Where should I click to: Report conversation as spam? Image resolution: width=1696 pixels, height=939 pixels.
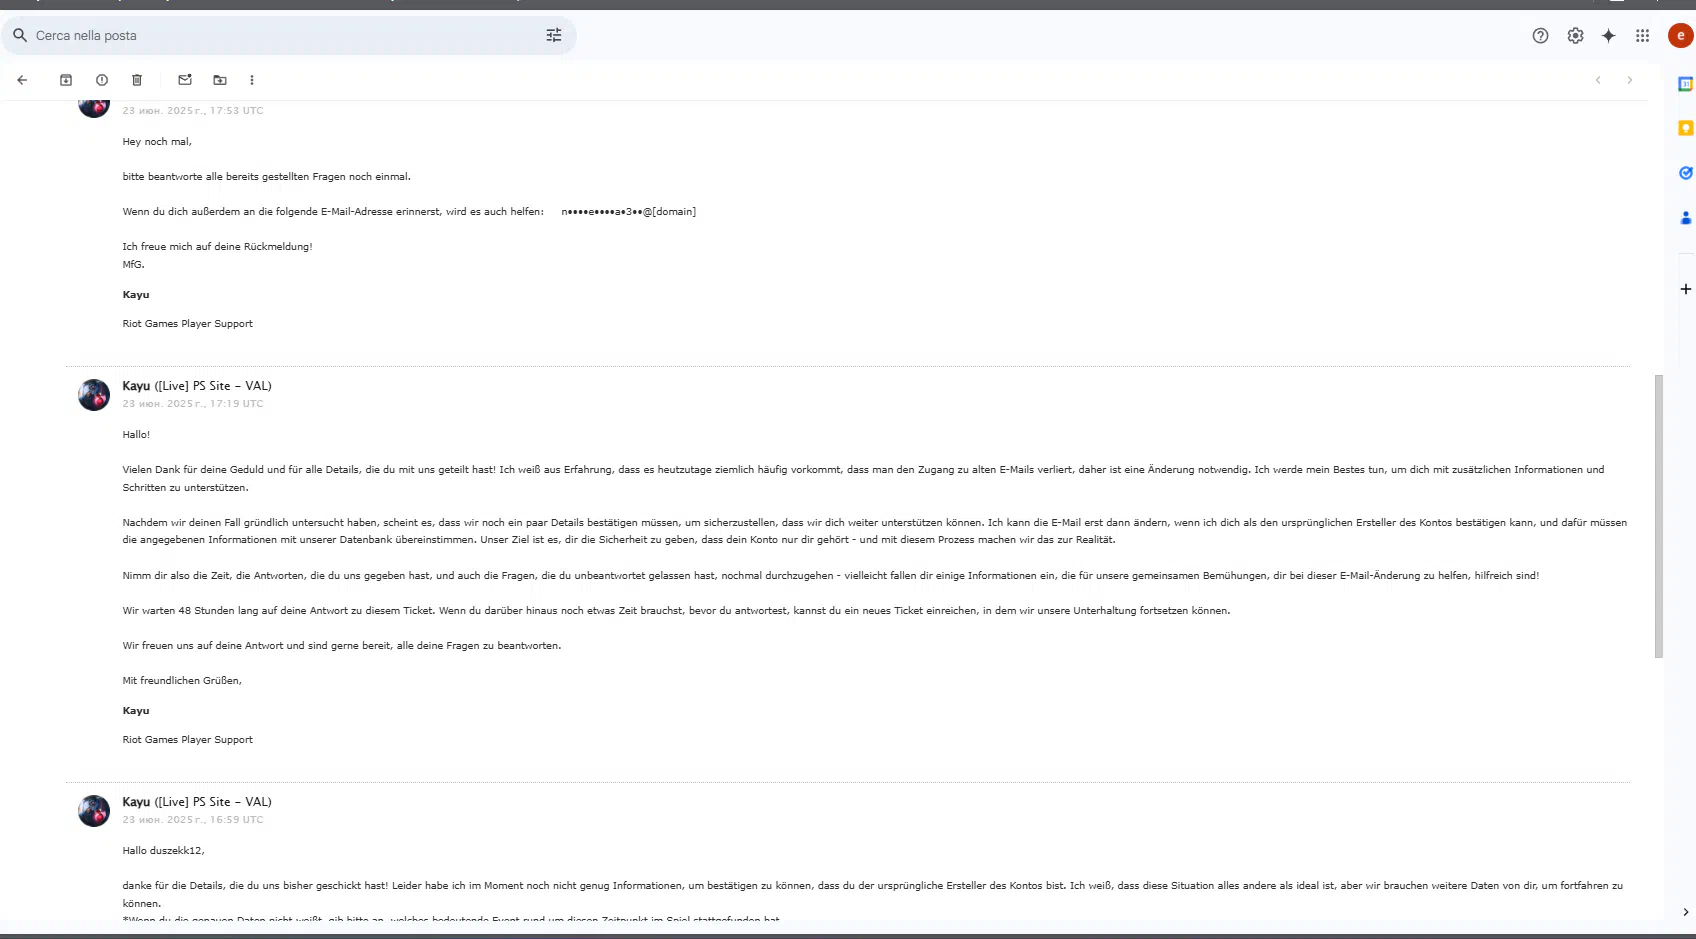[x=102, y=80]
